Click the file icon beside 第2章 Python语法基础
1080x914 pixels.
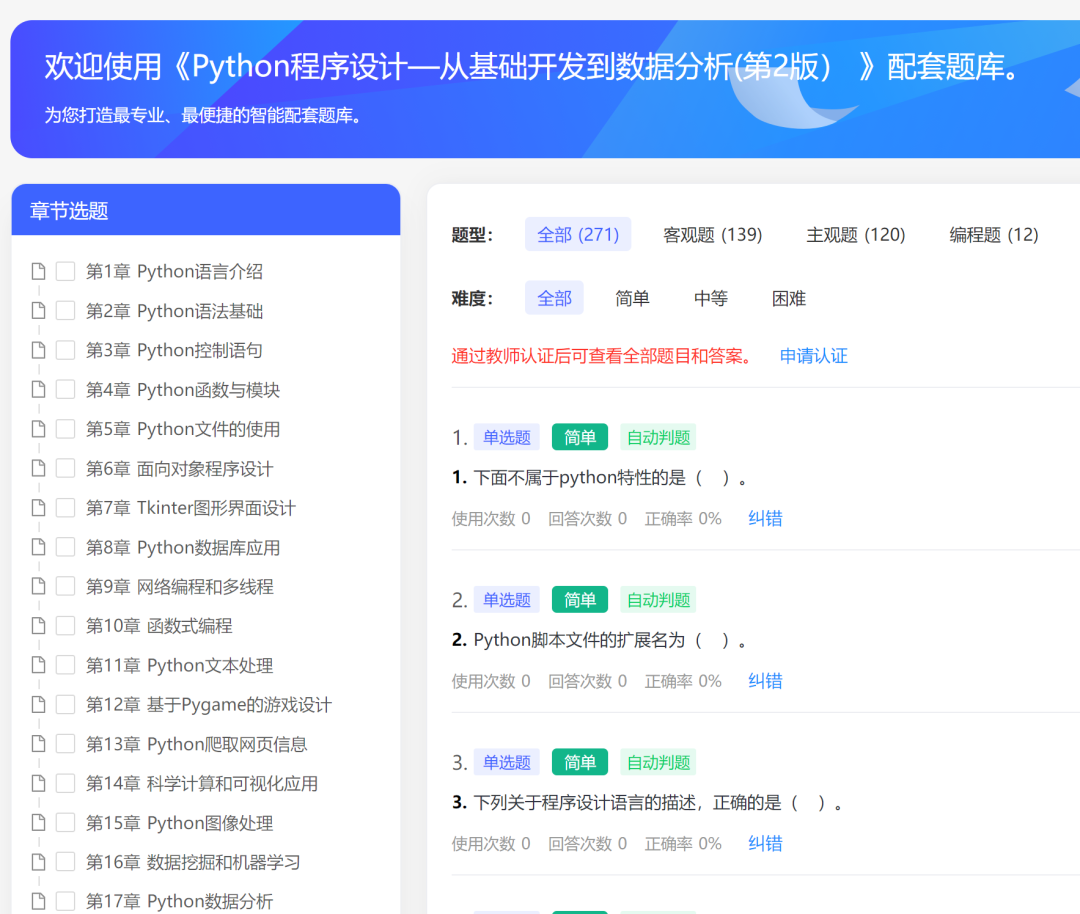tap(39, 311)
